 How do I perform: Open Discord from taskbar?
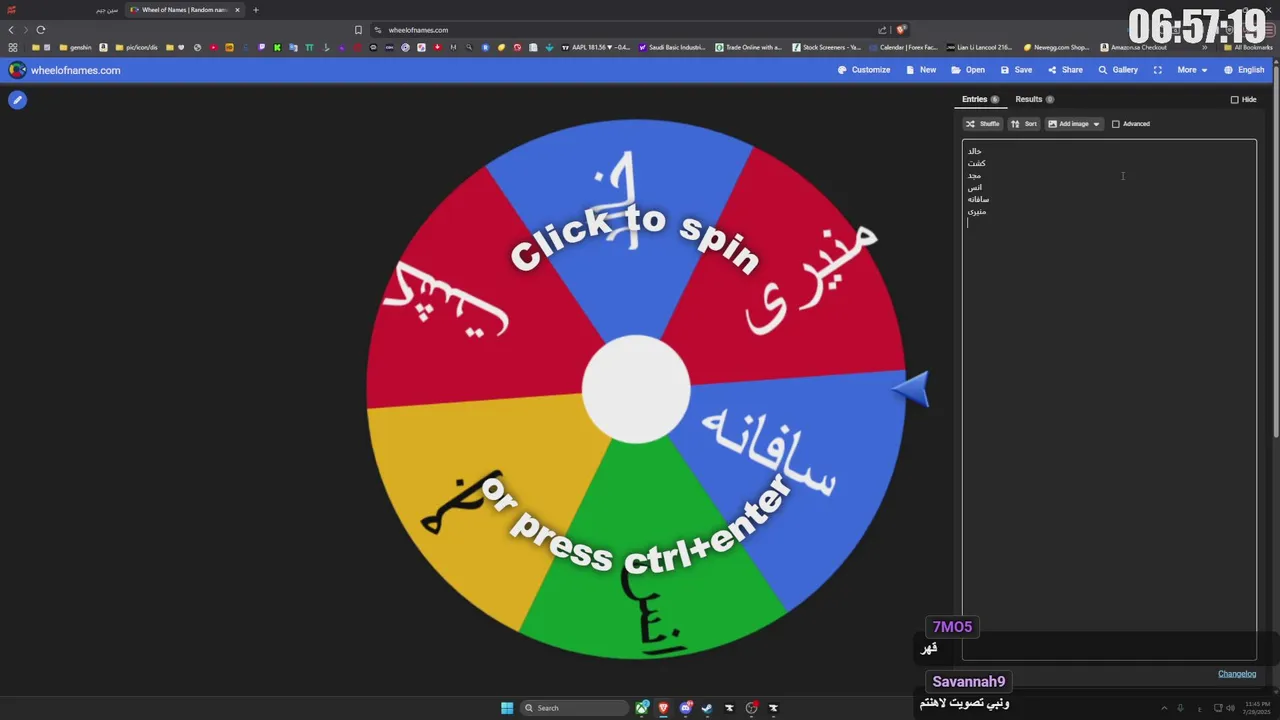685,708
